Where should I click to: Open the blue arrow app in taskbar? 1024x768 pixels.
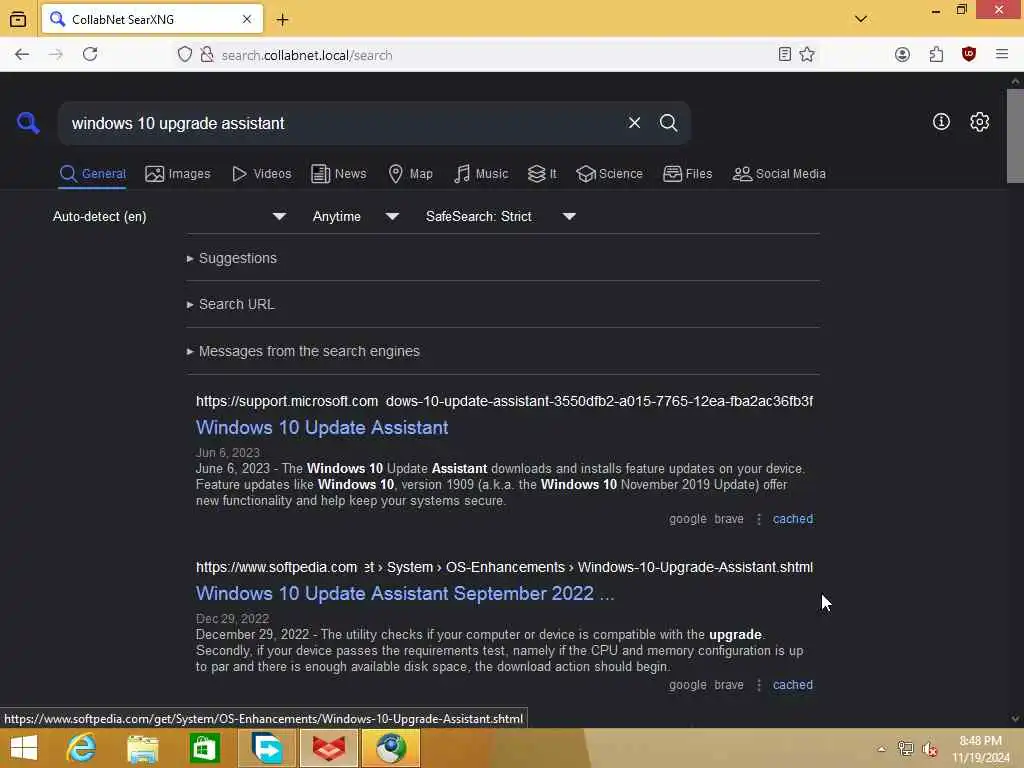click(x=267, y=748)
